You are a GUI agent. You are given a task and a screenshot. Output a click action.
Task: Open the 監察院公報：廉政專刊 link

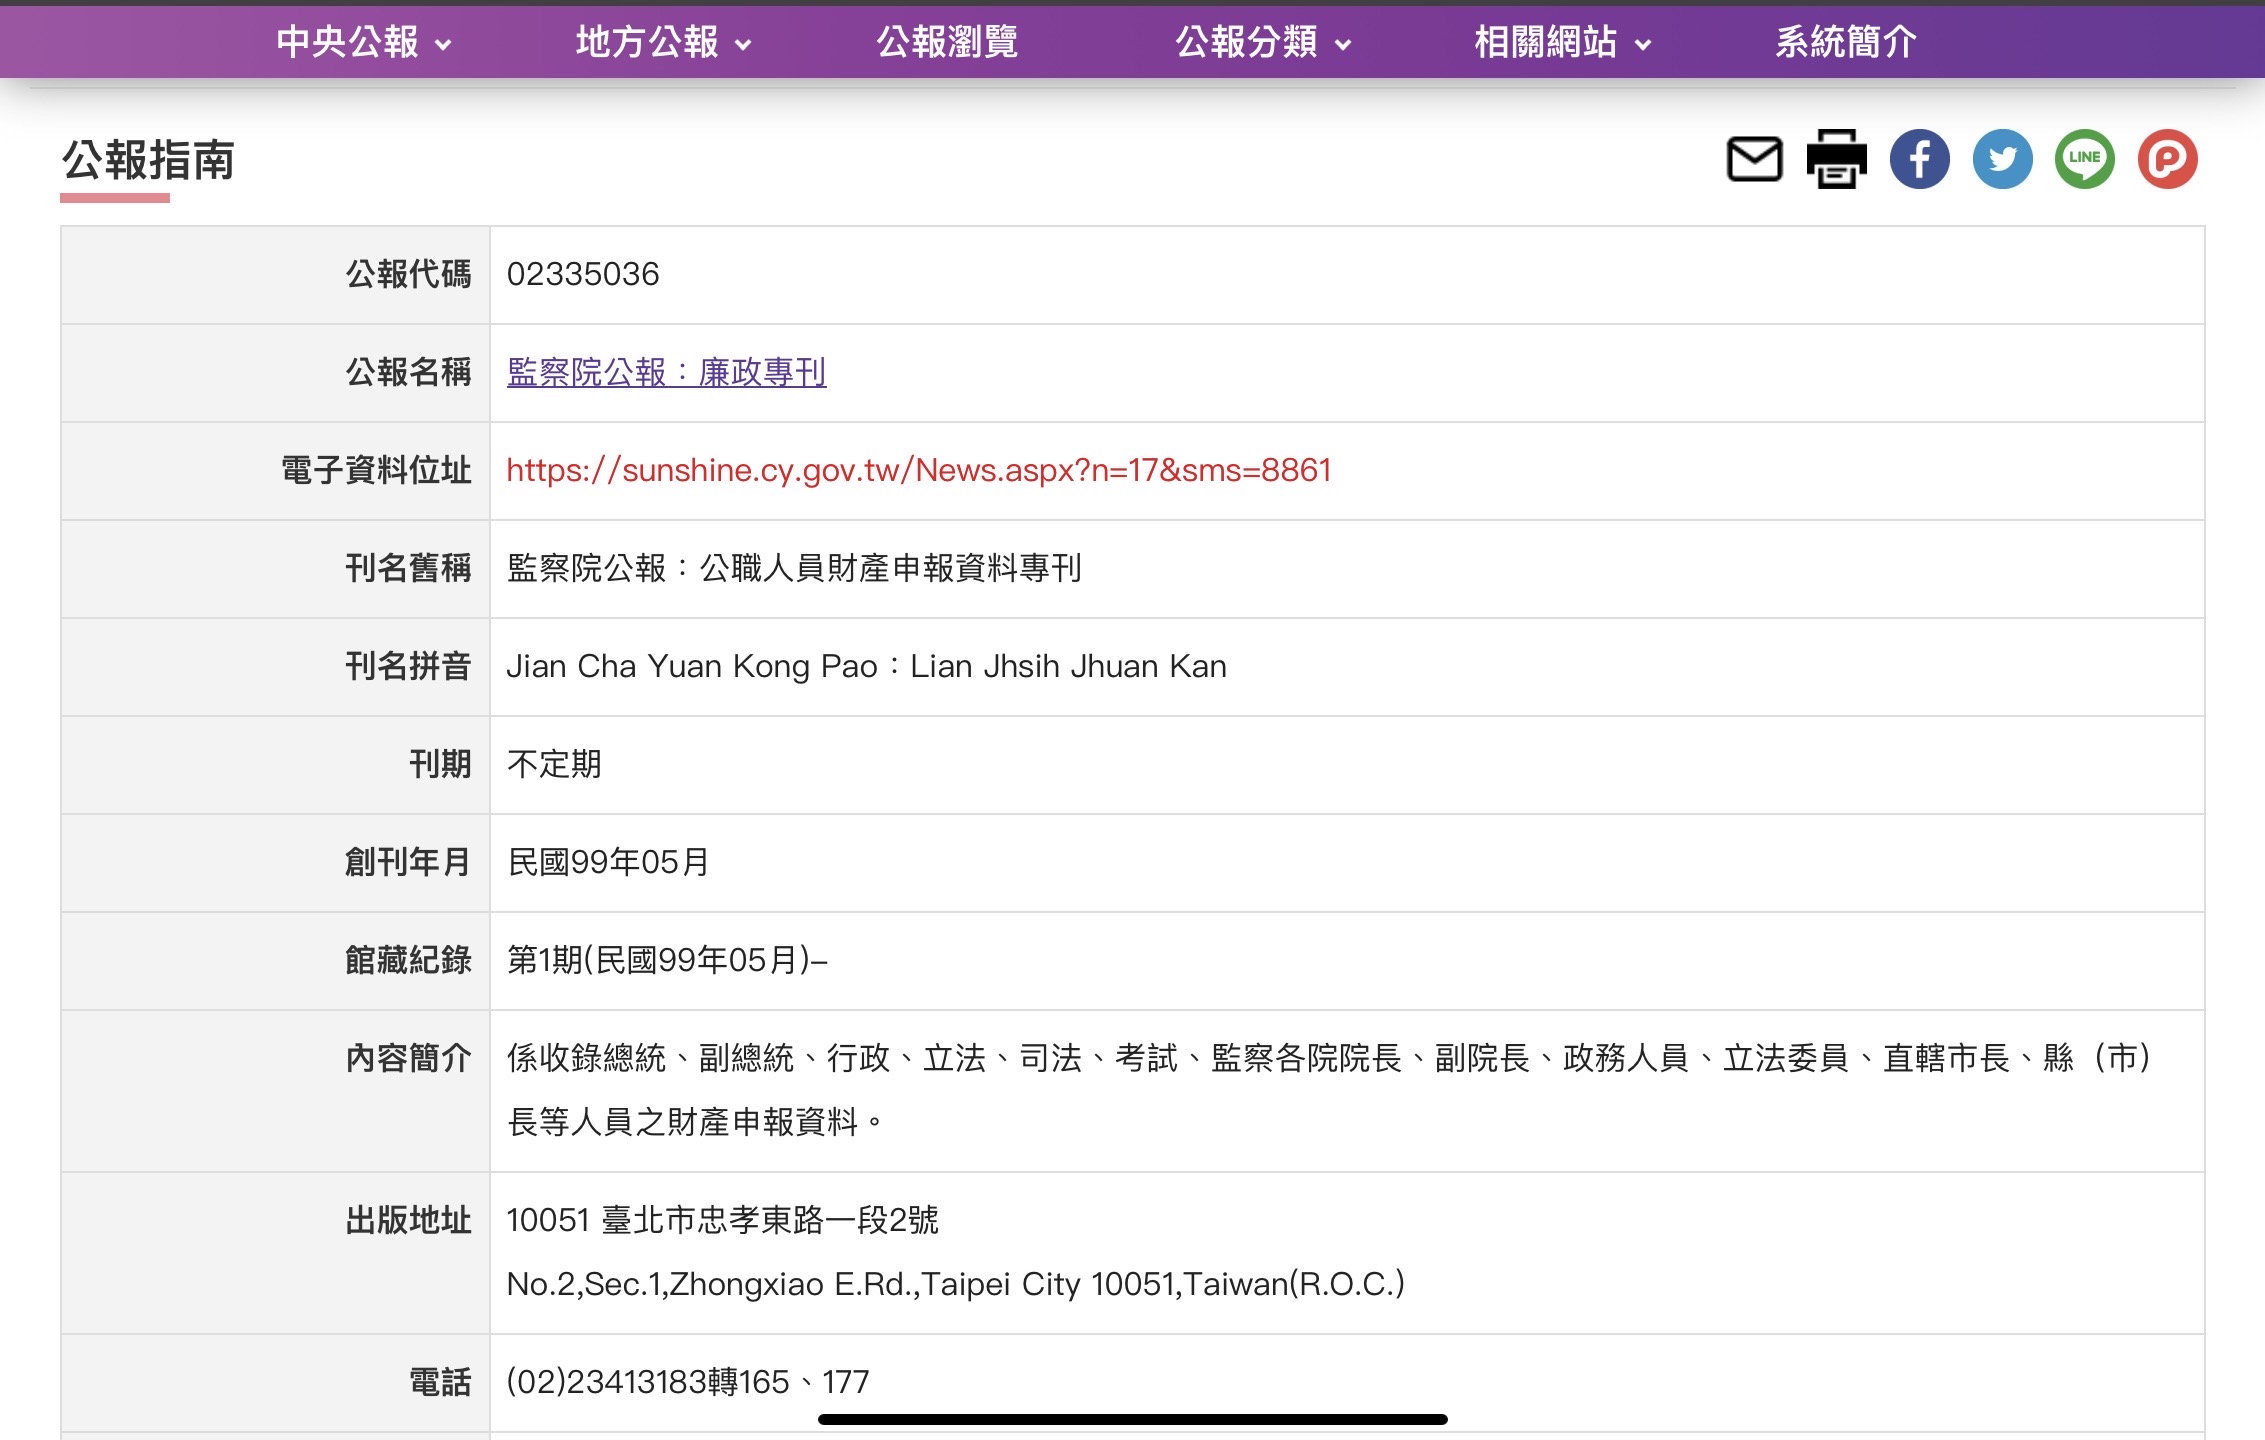coord(666,372)
